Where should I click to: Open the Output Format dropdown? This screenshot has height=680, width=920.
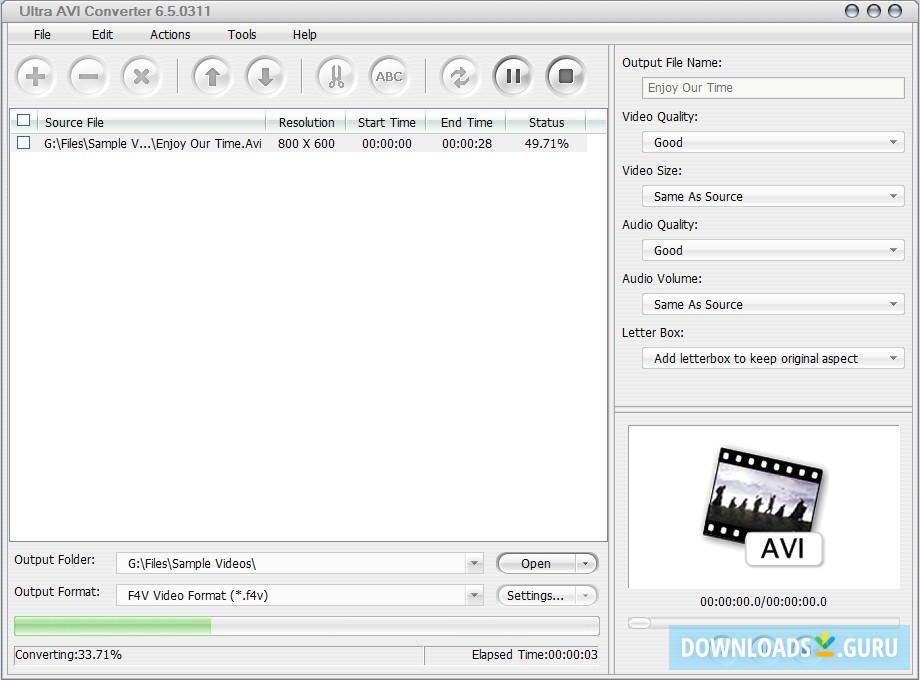click(x=475, y=595)
